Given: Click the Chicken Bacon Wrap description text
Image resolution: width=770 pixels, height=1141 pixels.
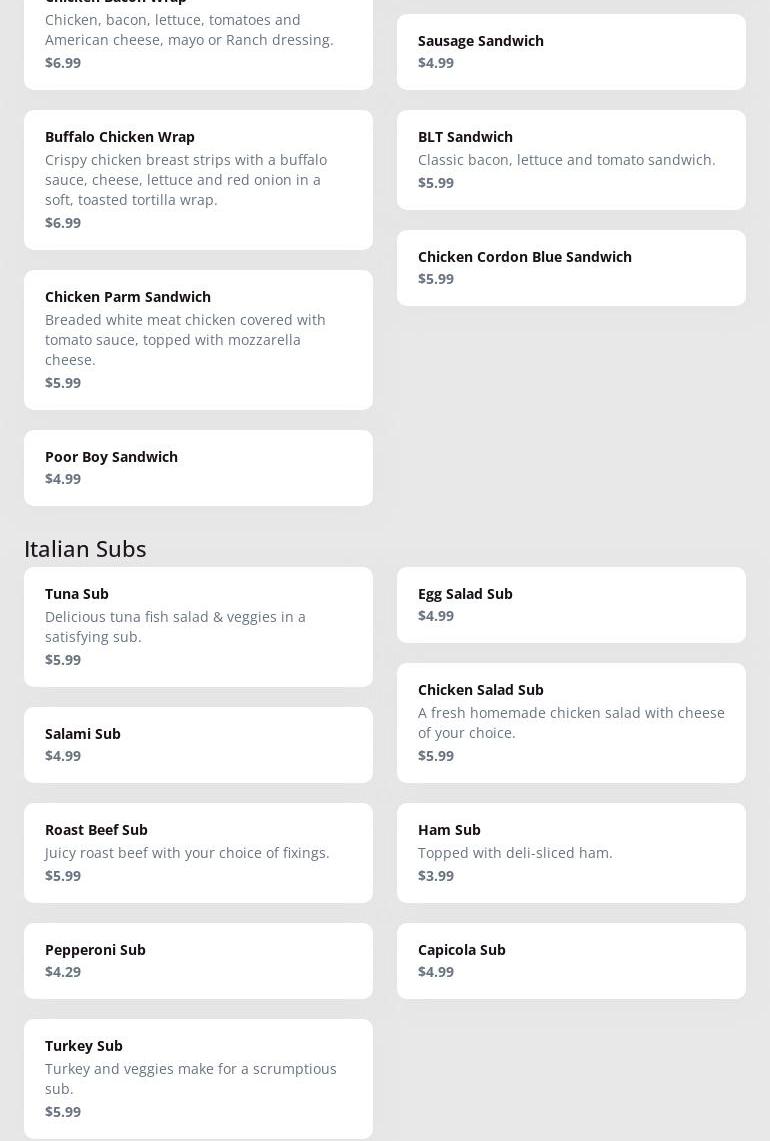Looking at the screenshot, I should (189, 30).
